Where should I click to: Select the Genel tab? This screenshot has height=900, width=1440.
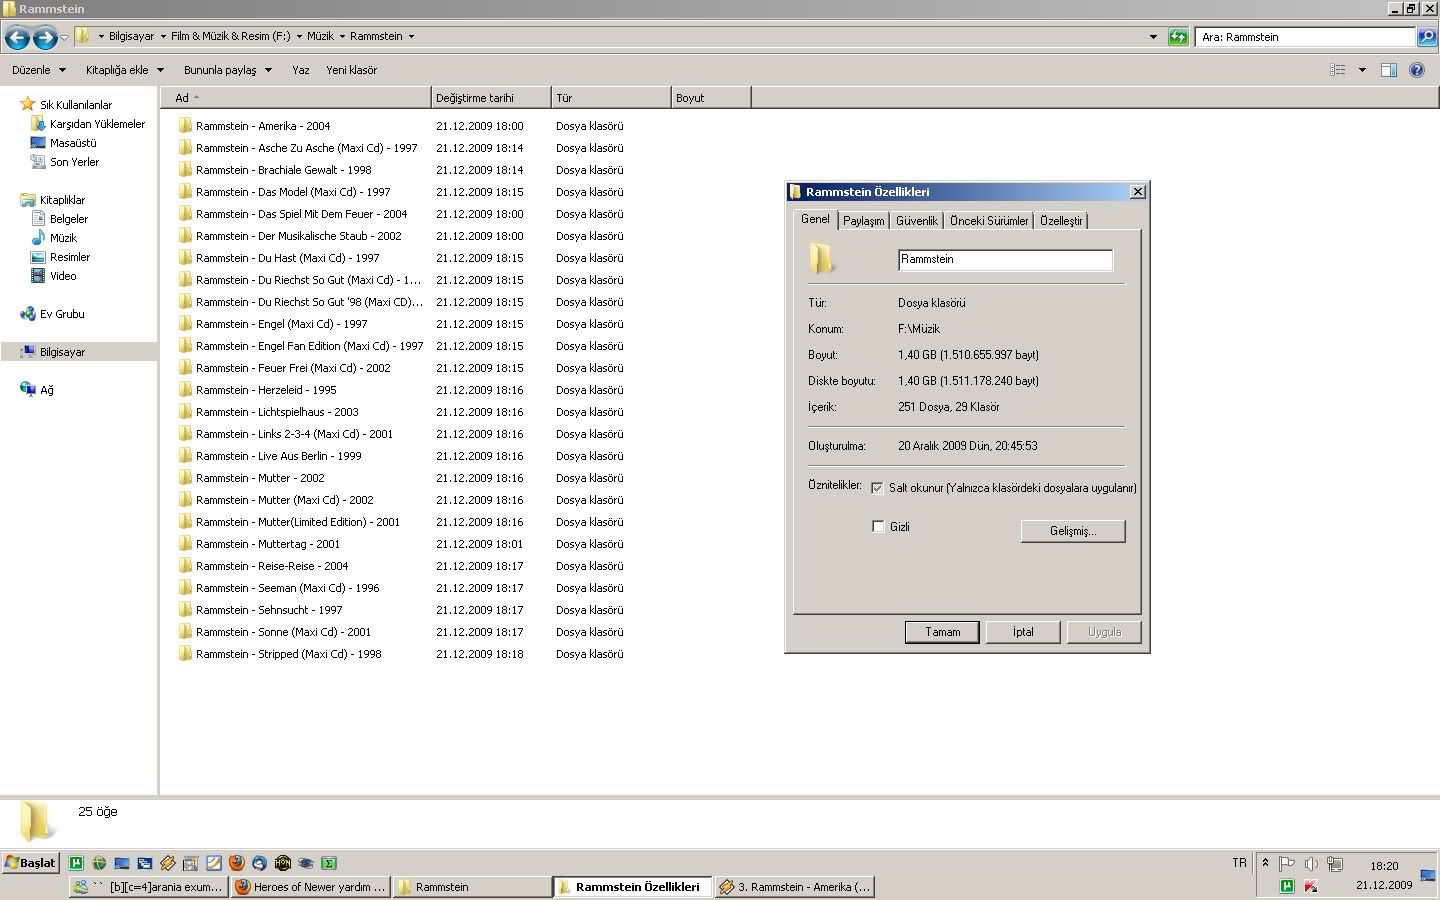[x=815, y=219]
